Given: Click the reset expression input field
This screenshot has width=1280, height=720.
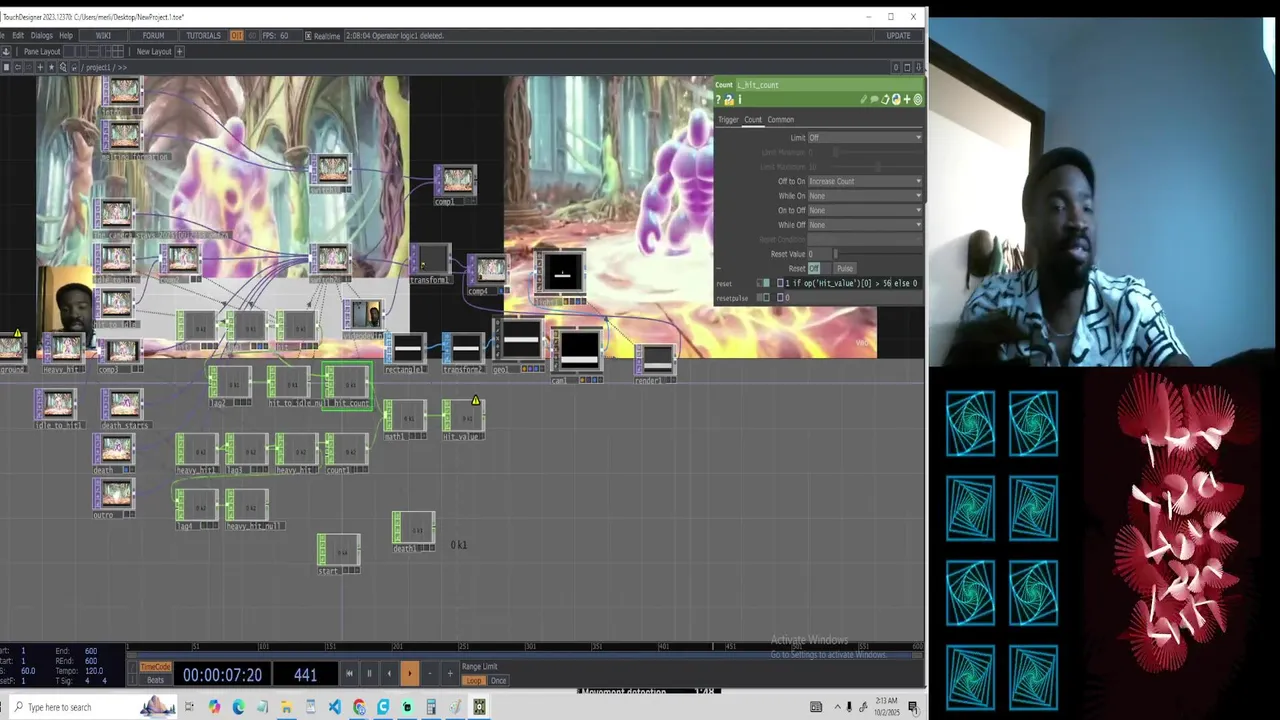Looking at the screenshot, I should tap(854, 283).
